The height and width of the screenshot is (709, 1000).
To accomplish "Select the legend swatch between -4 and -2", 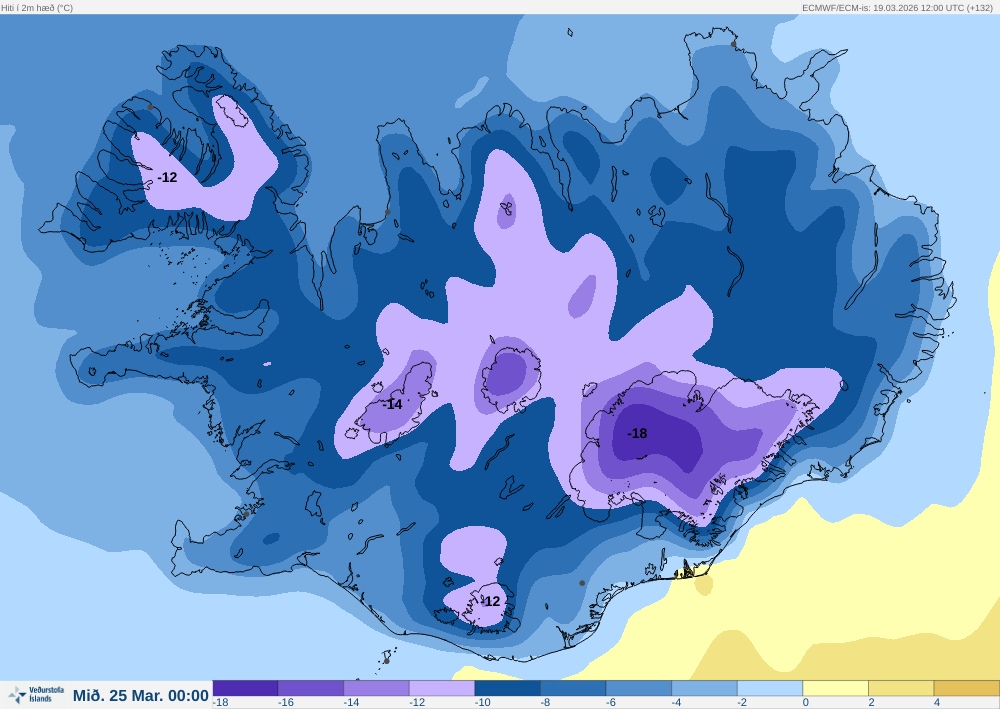I will (705, 688).
